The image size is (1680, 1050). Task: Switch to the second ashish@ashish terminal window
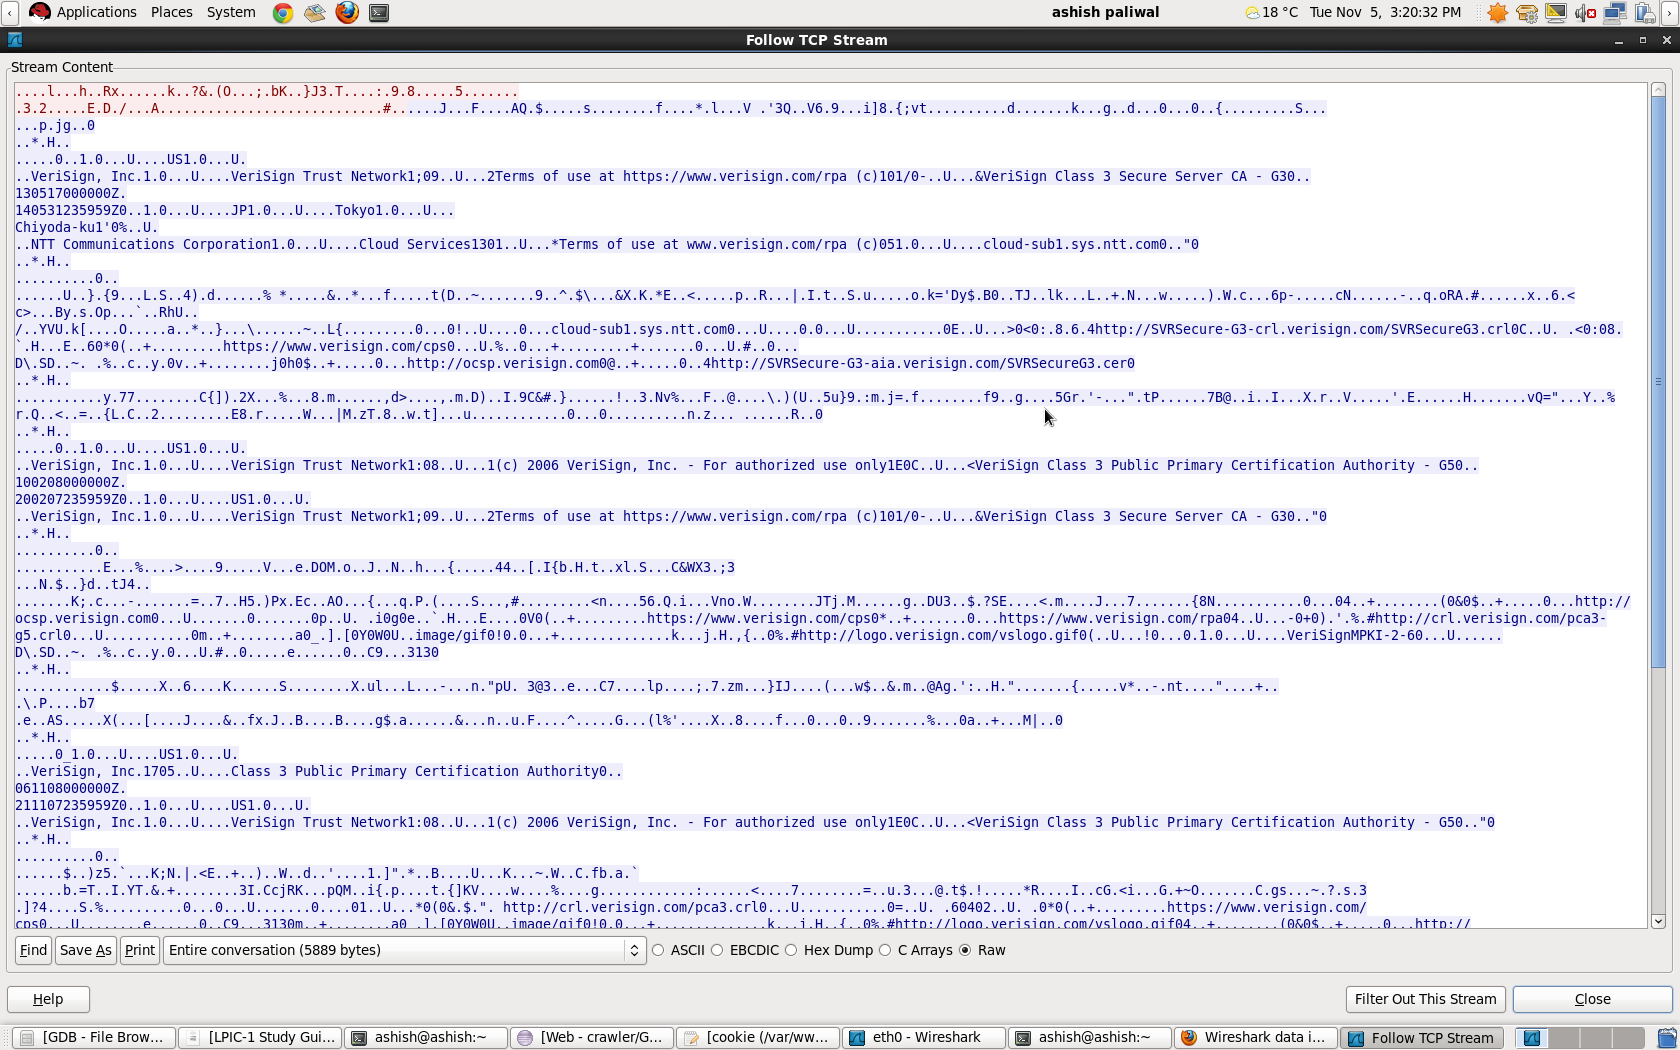click(x=1089, y=1038)
